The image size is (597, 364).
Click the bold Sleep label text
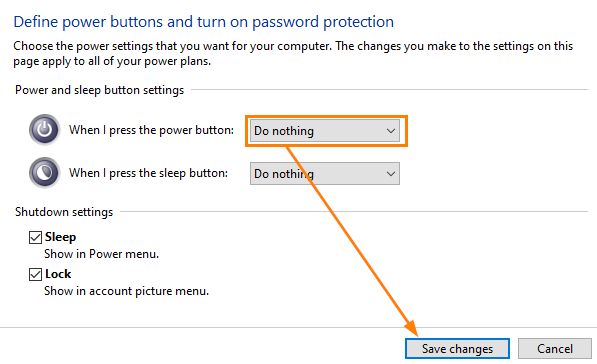[60, 237]
